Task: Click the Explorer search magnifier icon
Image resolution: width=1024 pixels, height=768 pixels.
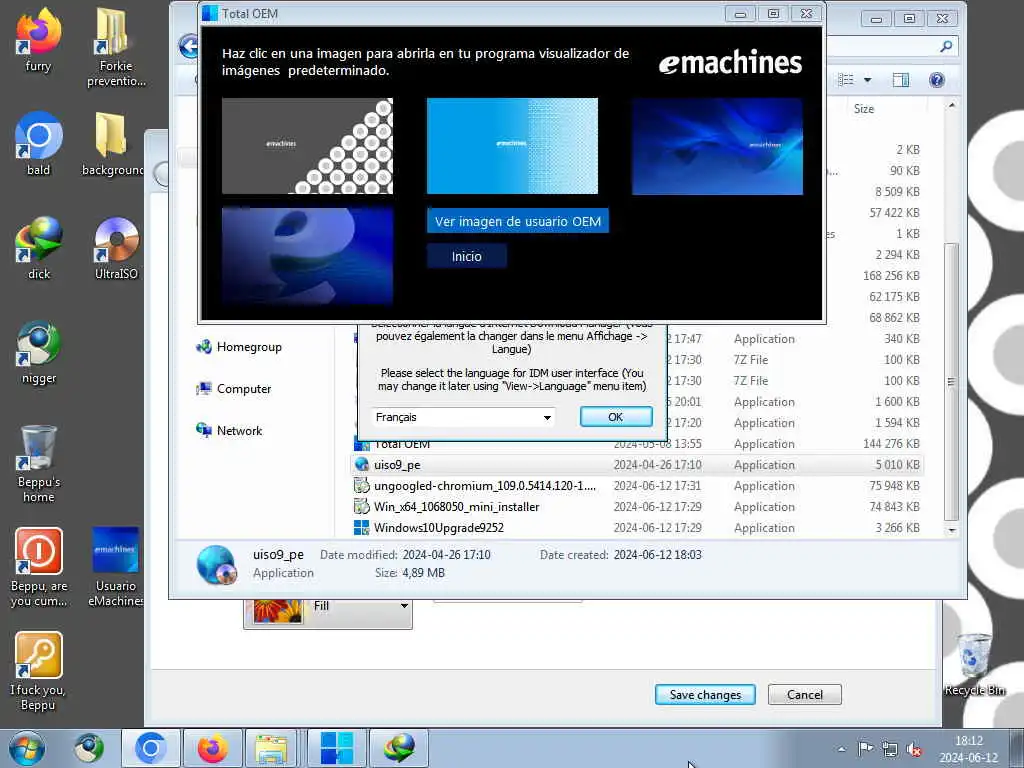Action: (x=946, y=46)
